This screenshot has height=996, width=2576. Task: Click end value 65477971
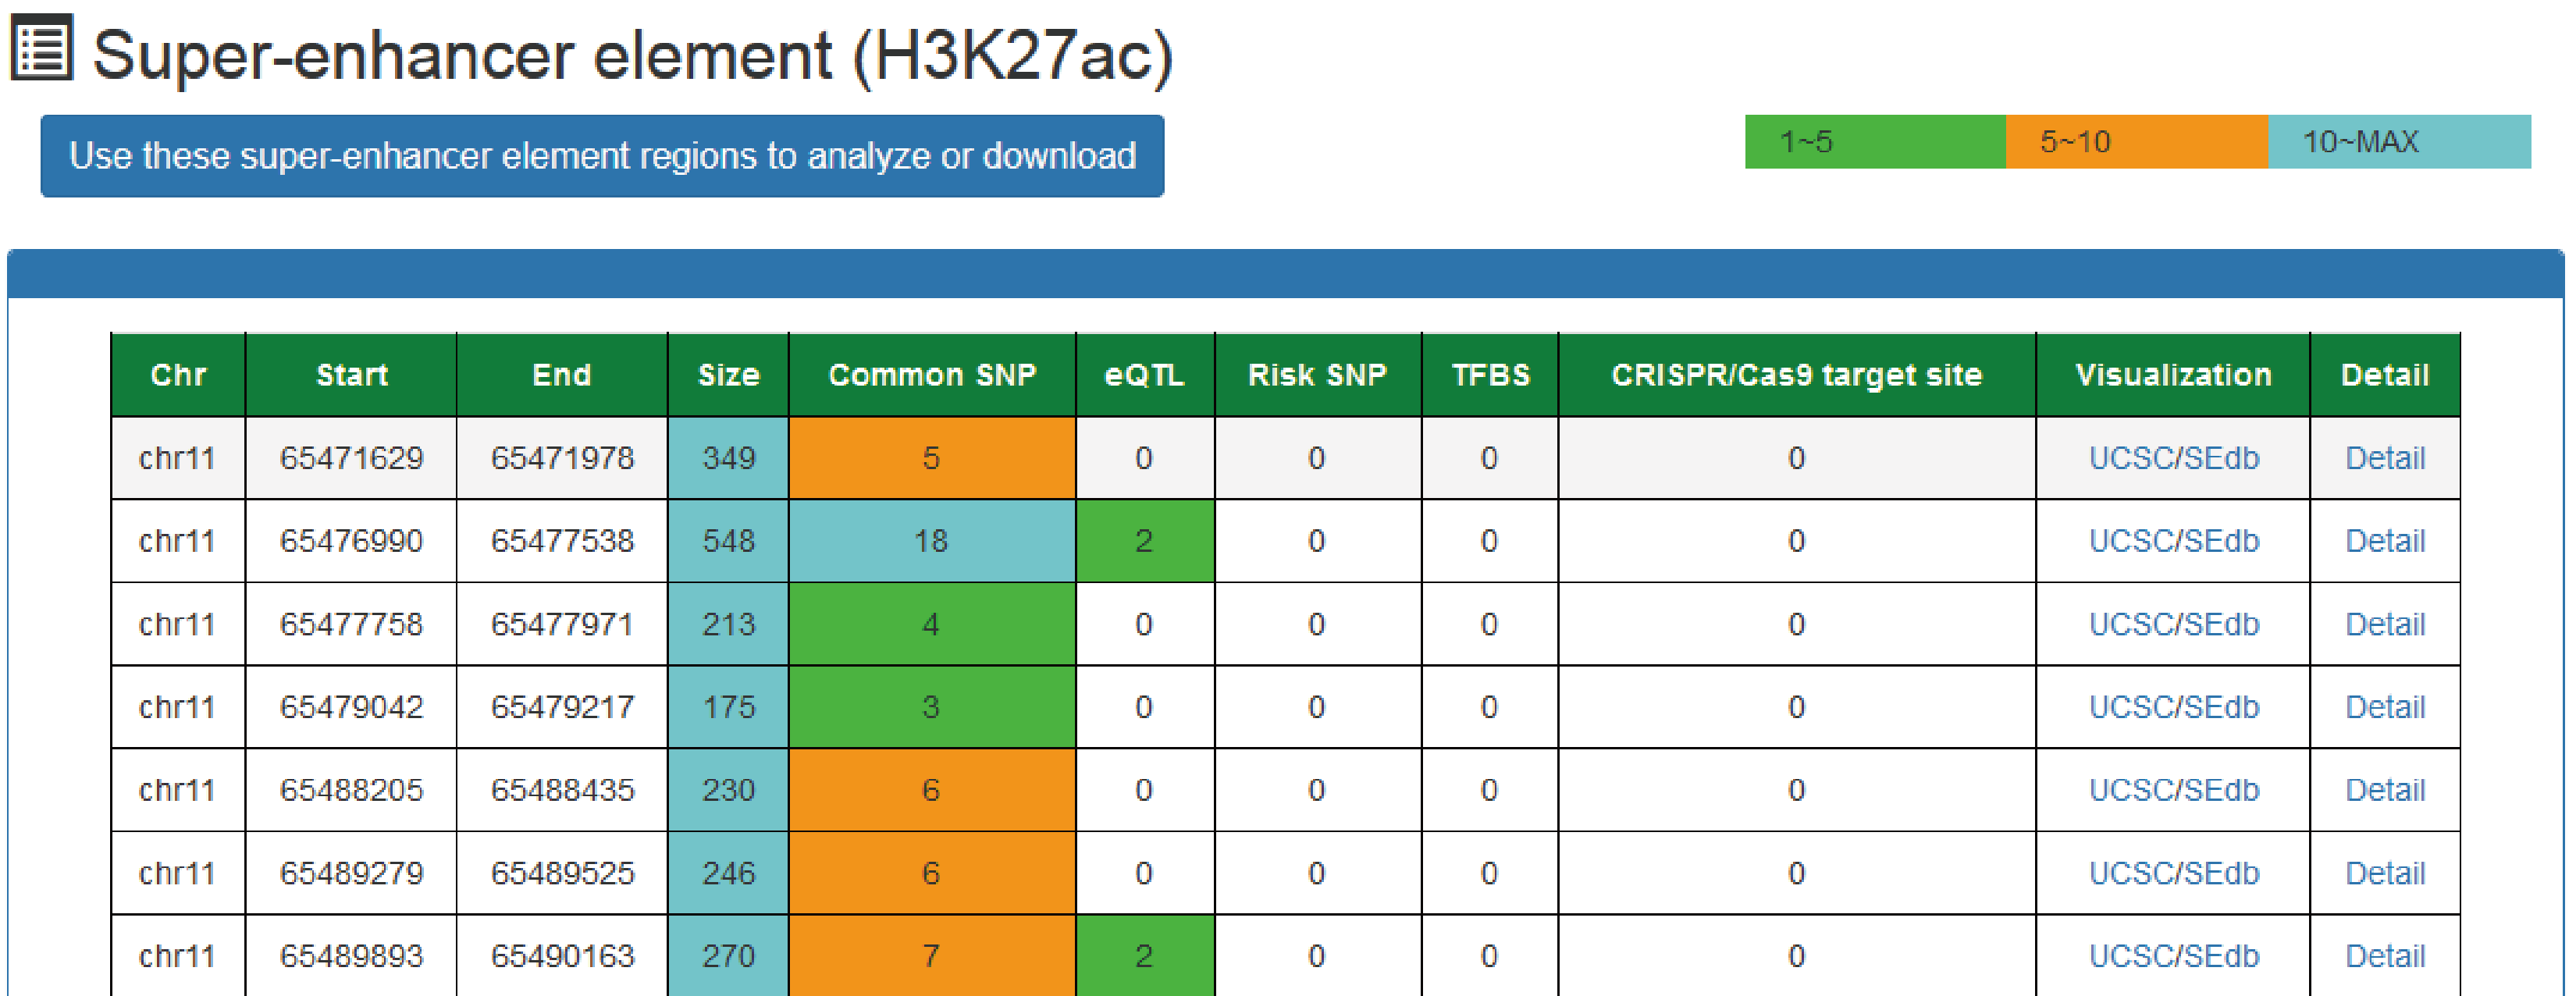tap(562, 624)
